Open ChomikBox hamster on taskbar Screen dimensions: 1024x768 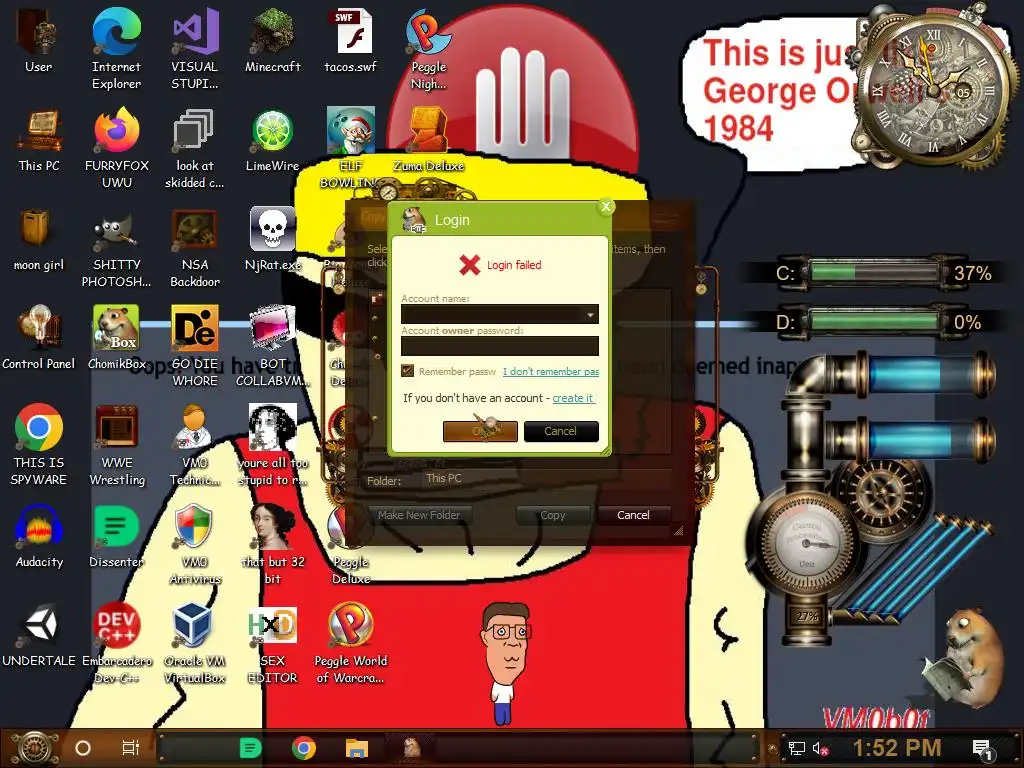(x=411, y=747)
